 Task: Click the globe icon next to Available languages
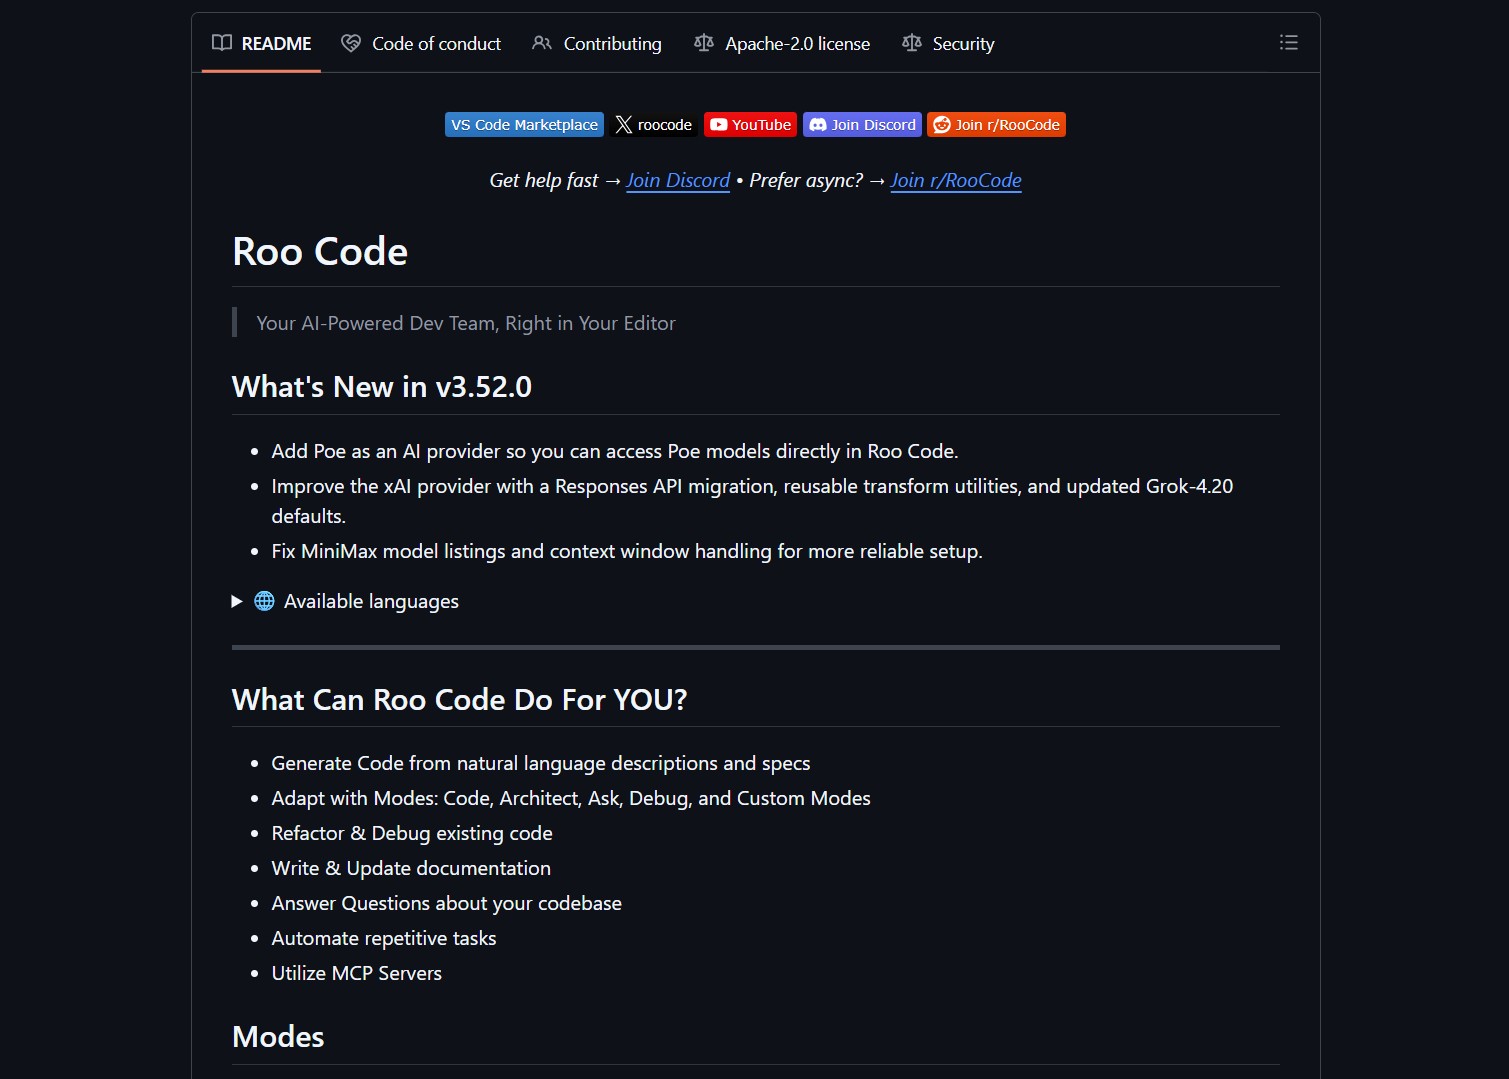coord(264,601)
